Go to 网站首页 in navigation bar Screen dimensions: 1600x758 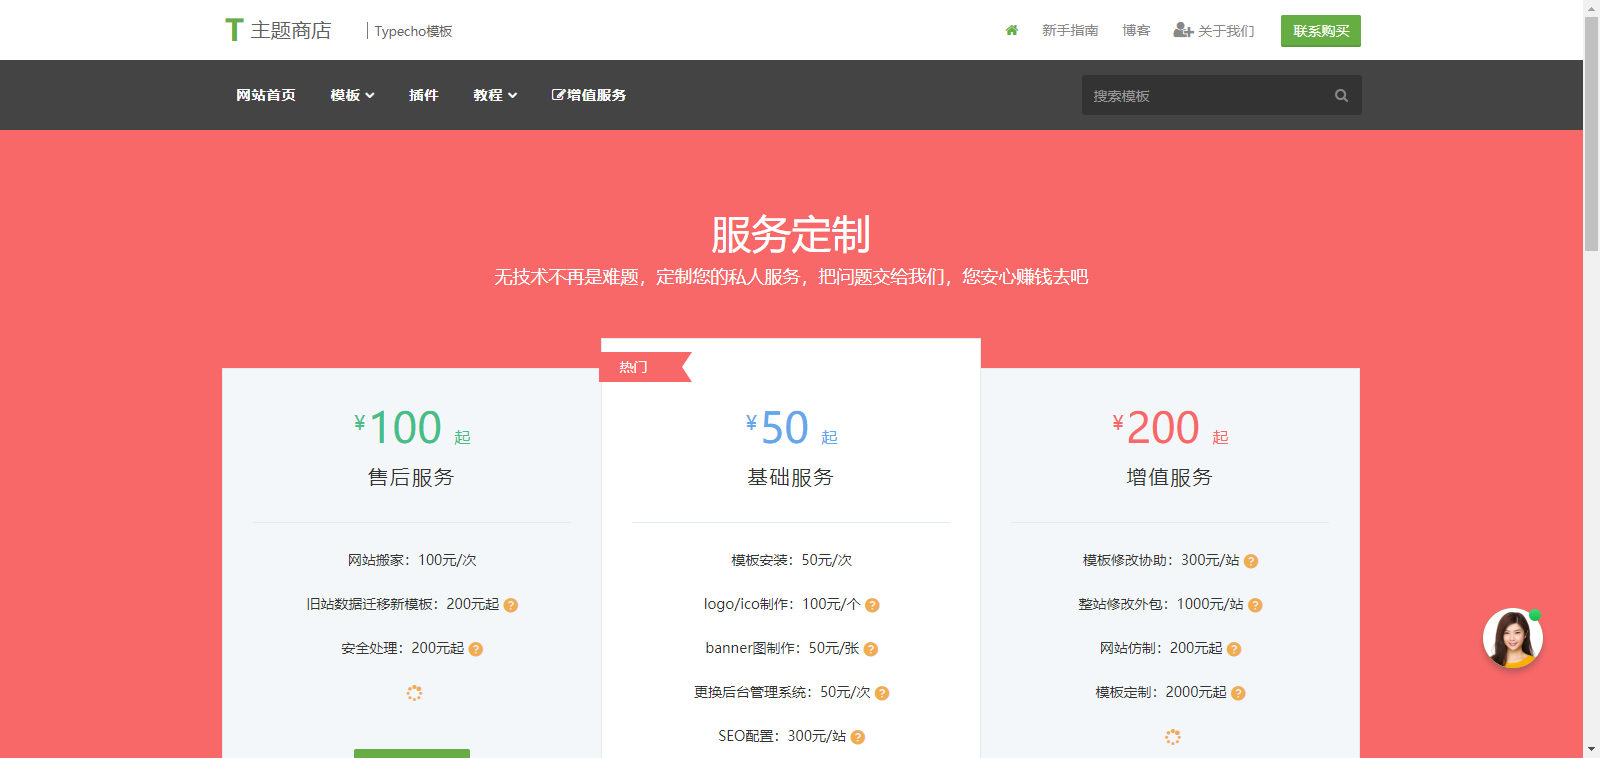click(x=266, y=95)
